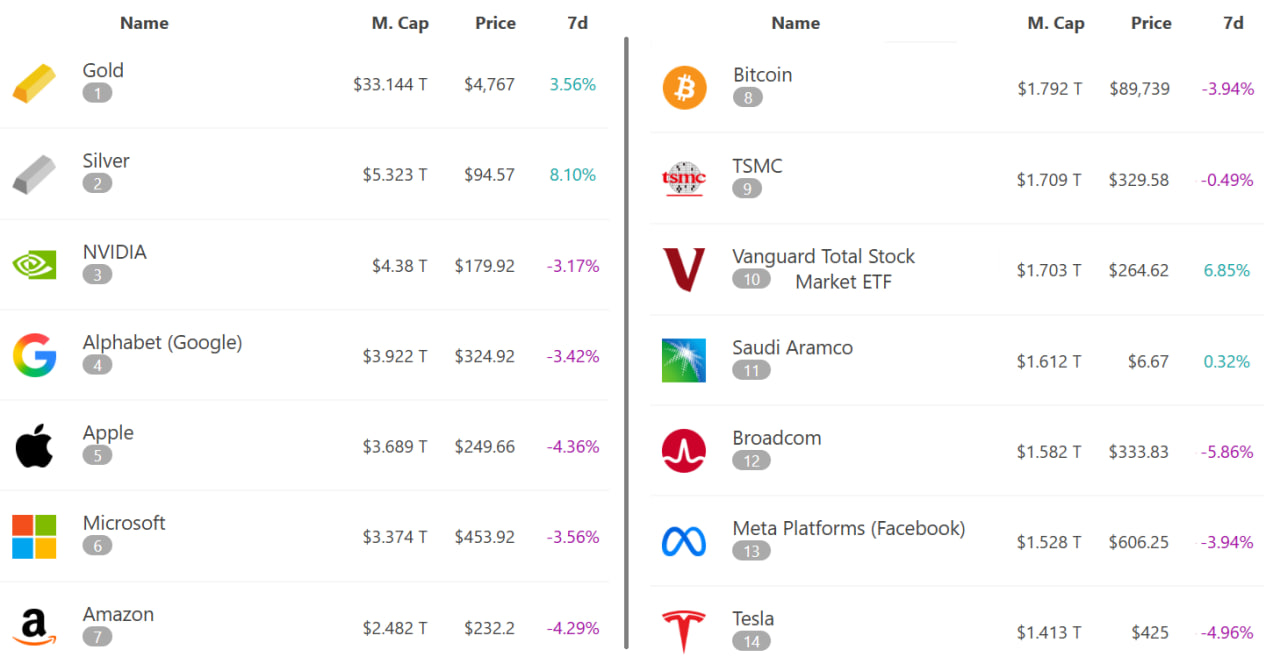This screenshot has width=1280, height=671.
Task: Sort by right Name column header
Action: 796,23
